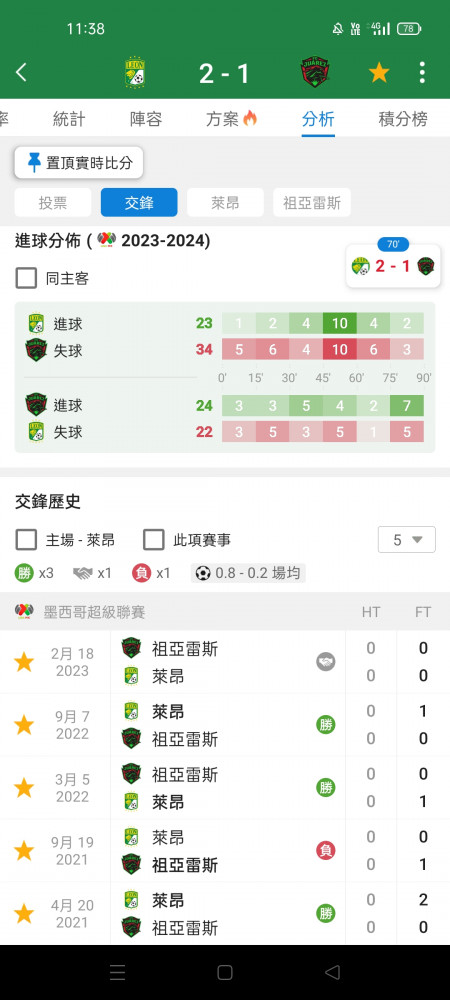The image size is (450, 1000).
Task: Tap the Juárez team crest in header
Action: click(315, 73)
